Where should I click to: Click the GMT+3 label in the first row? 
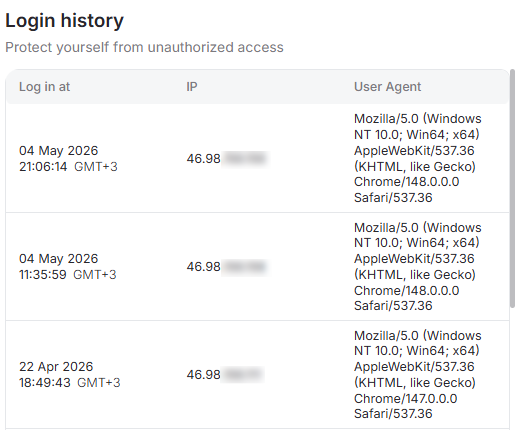96,166
